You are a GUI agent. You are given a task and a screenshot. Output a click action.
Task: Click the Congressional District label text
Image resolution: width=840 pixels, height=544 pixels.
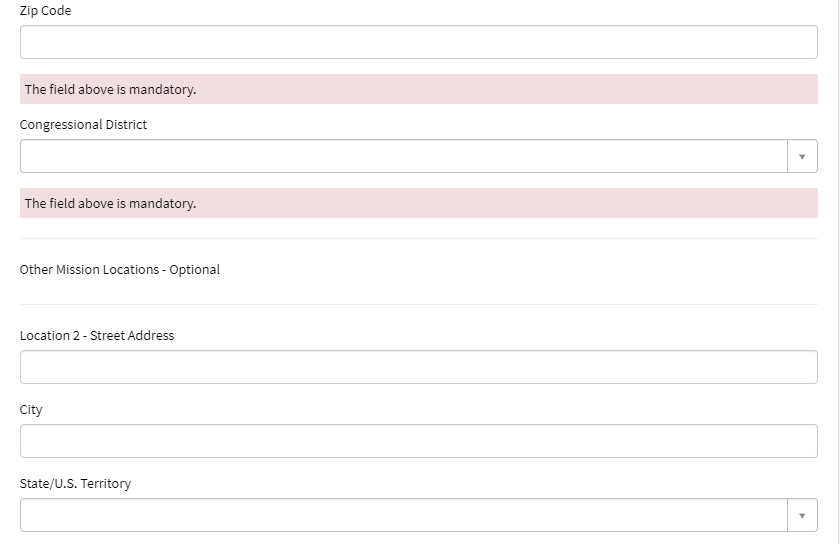coord(83,125)
